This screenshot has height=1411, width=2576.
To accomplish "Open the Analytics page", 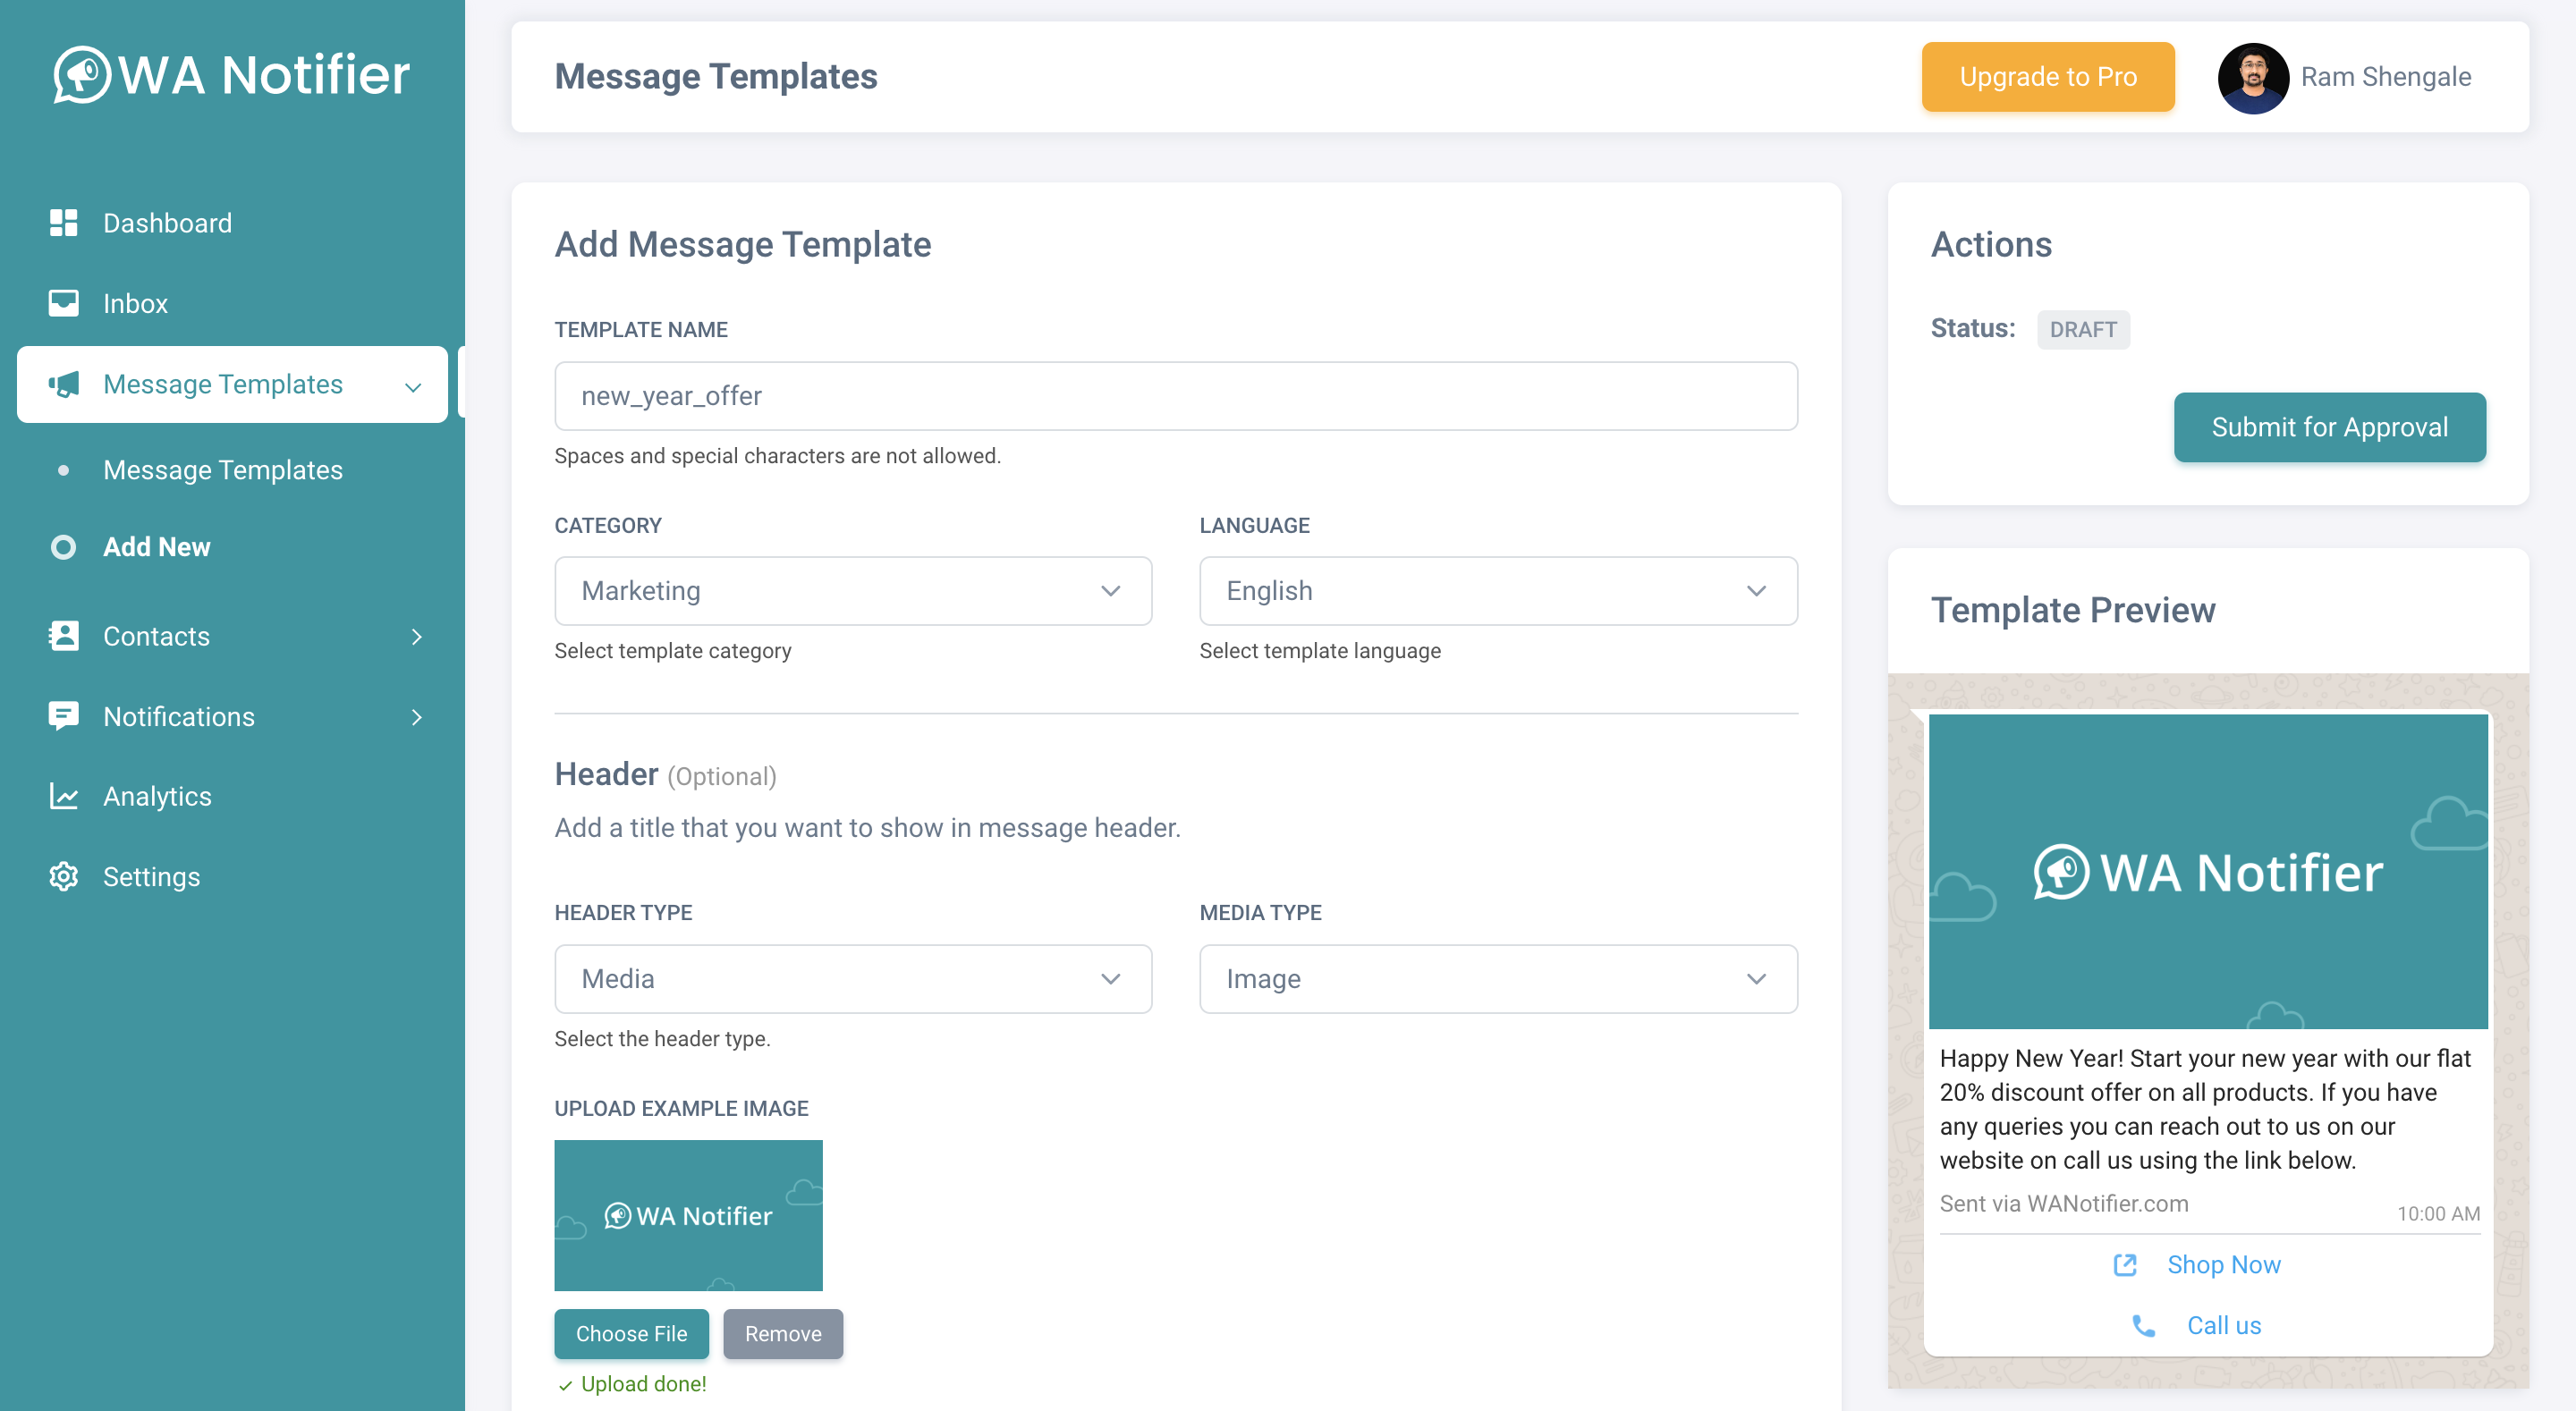I will click(232, 796).
